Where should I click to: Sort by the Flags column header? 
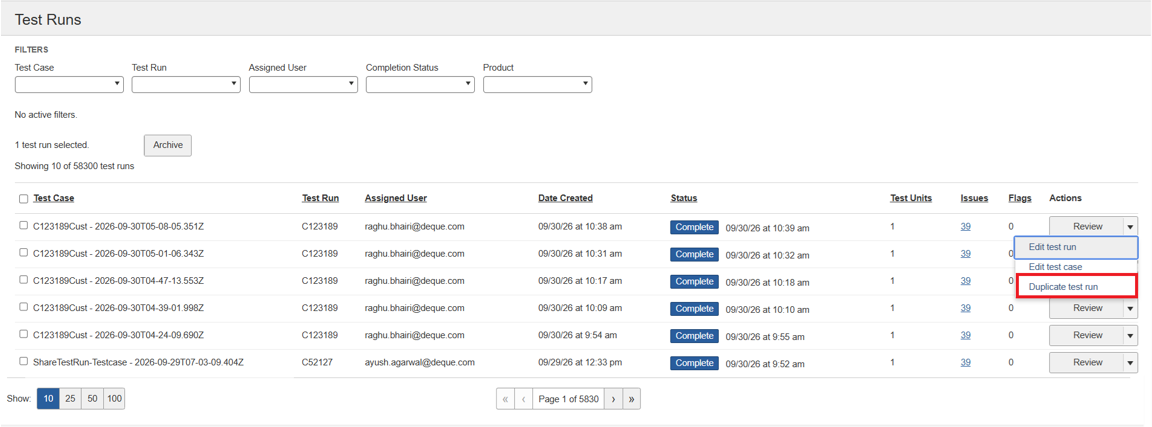click(x=1020, y=198)
